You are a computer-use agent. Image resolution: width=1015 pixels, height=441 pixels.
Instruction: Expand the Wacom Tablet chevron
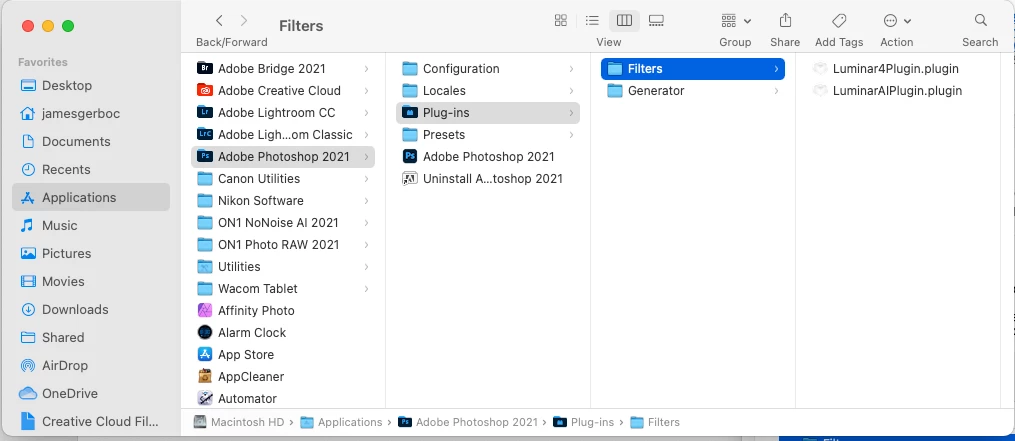pos(366,289)
